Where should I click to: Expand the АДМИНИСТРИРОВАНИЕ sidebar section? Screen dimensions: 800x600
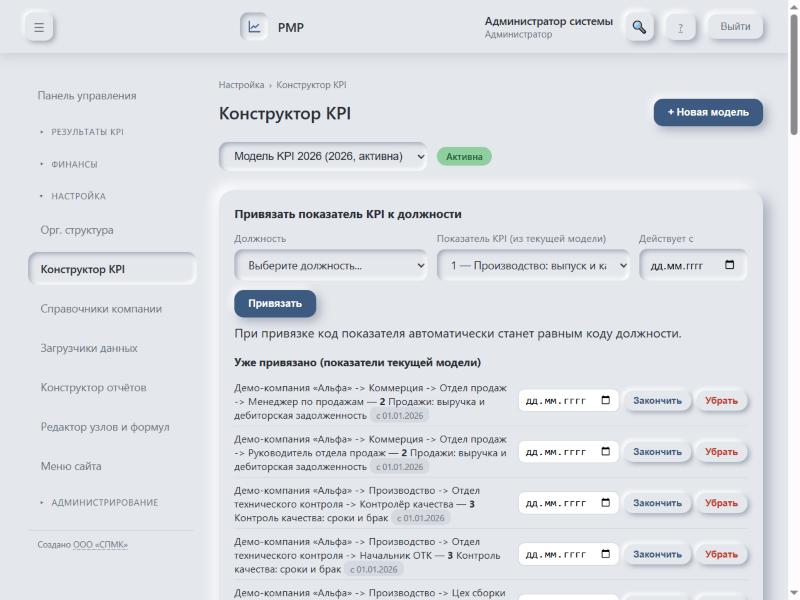tap(105, 503)
